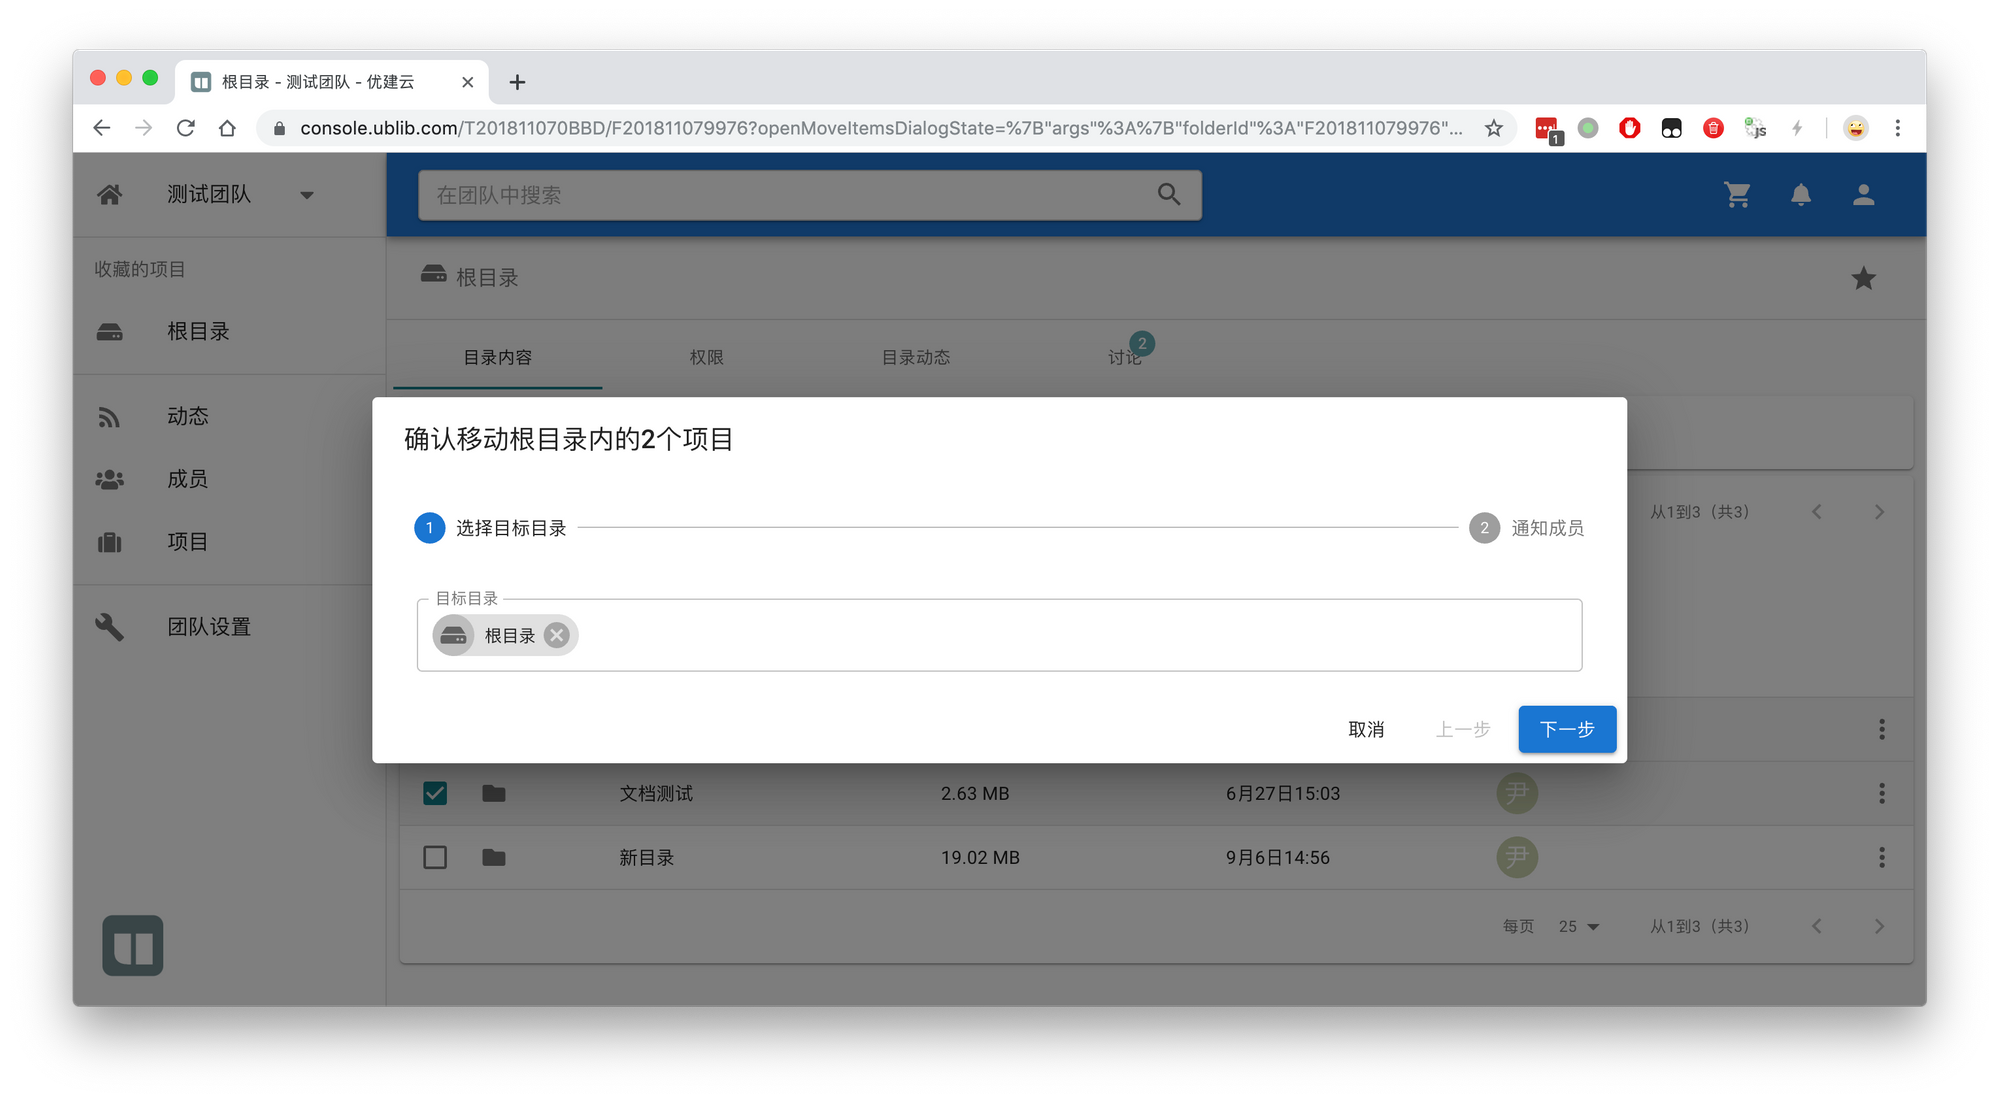Remove the 根目录 chip with its X icon

pos(557,635)
